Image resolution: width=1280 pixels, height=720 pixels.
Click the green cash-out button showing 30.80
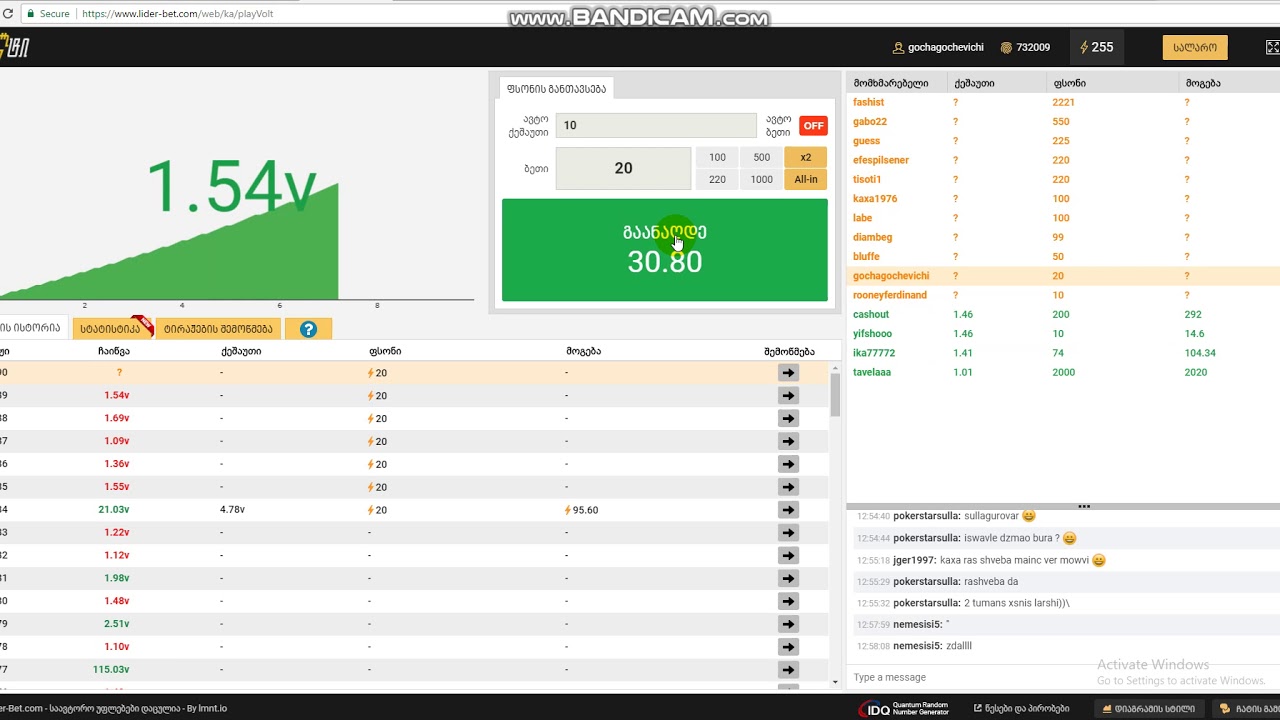pyautogui.click(x=665, y=250)
